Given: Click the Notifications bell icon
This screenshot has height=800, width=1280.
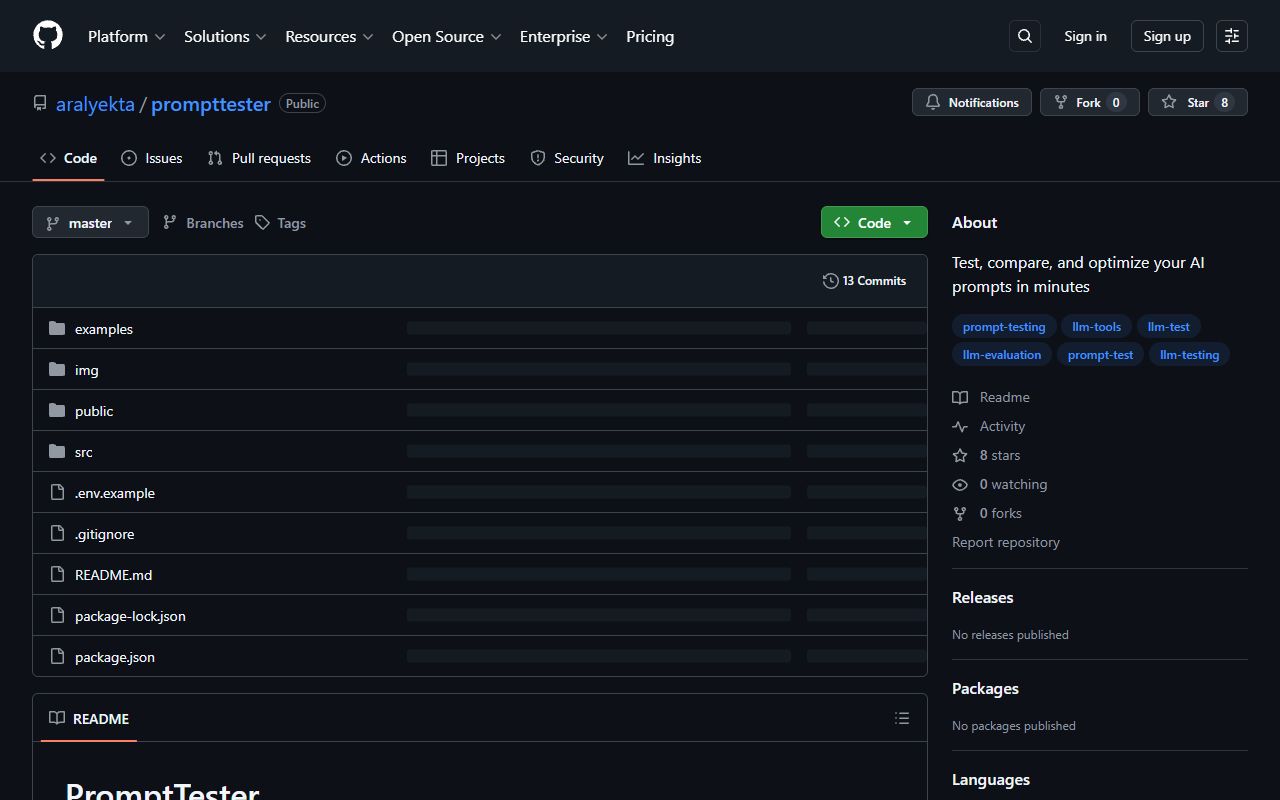Looking at the screenshot, I should point(933,101).
